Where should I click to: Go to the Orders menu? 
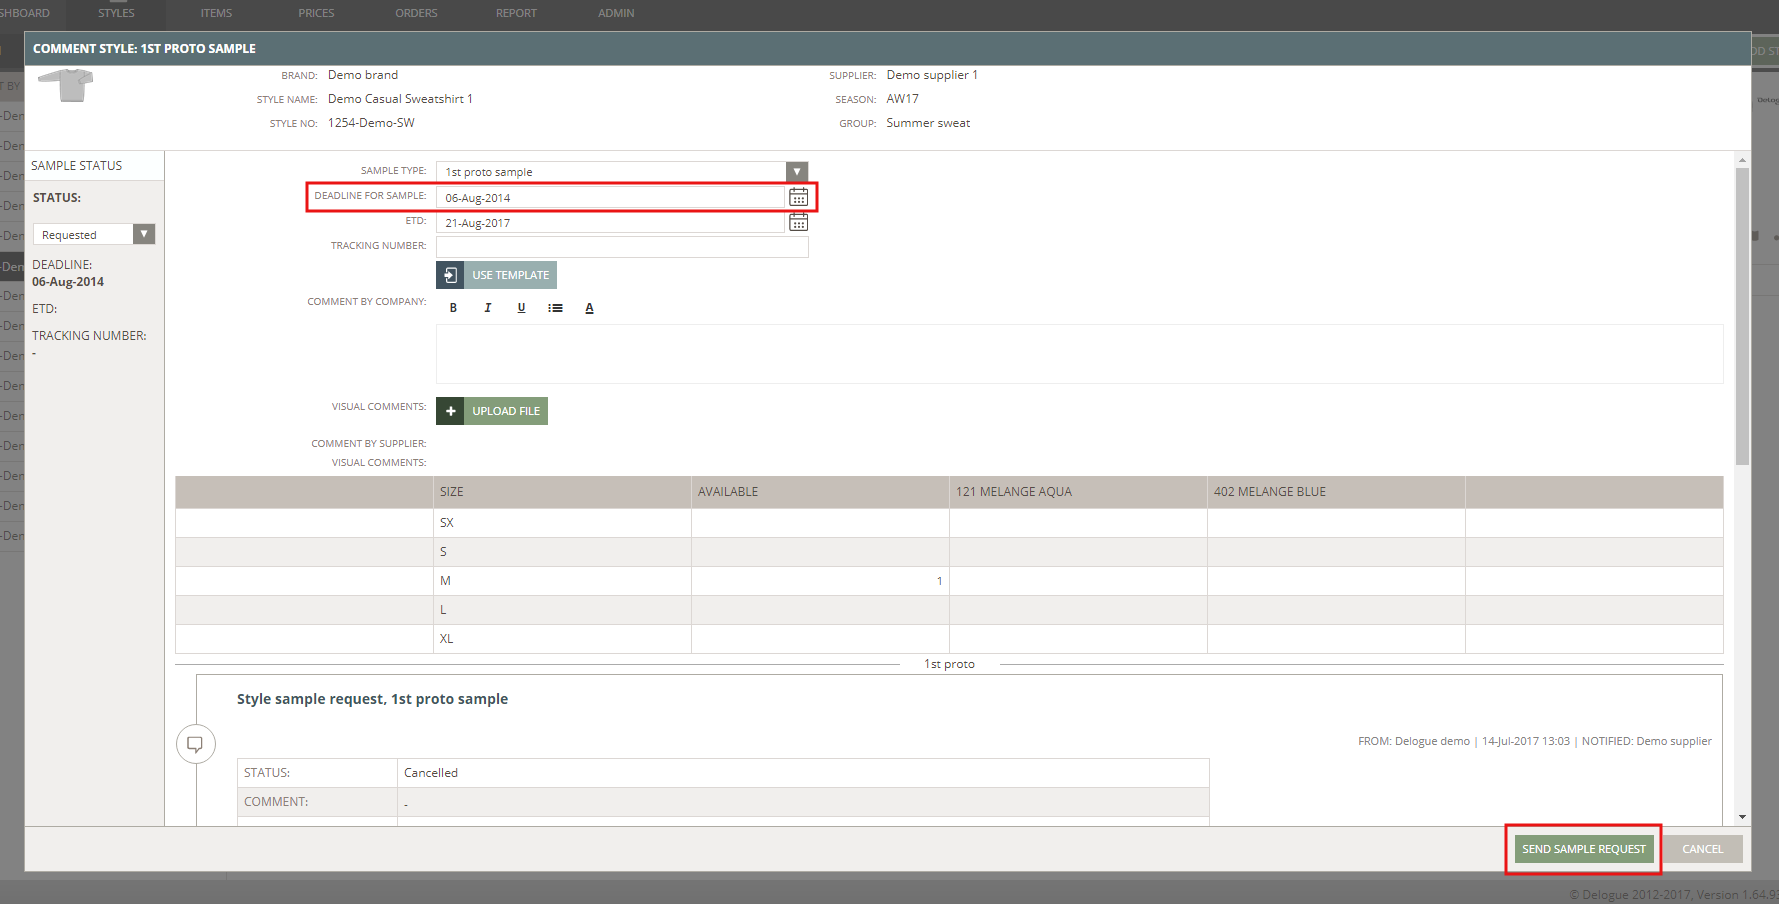tap(416, 13)
